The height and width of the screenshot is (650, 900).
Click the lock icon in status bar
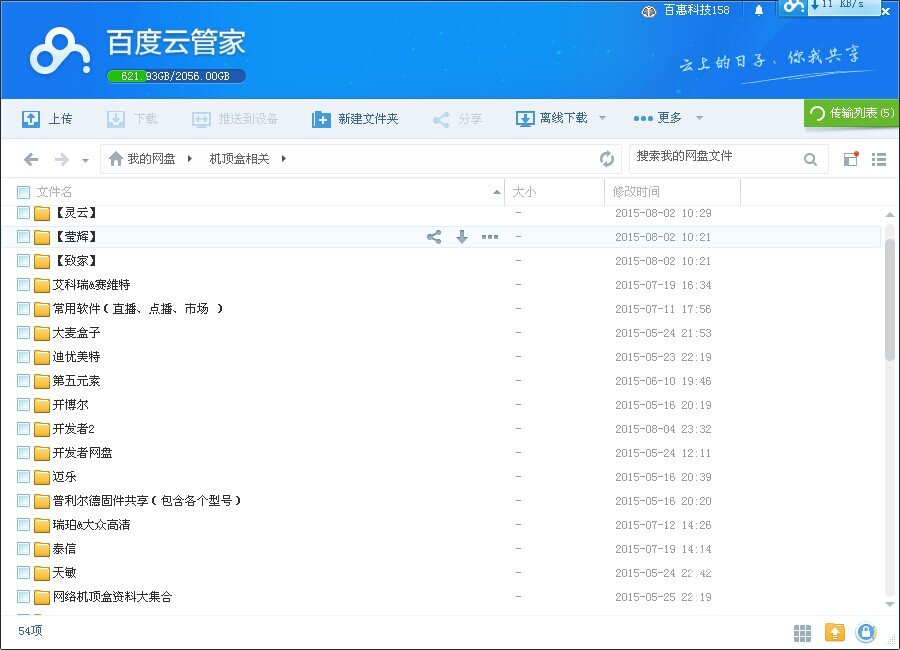pos(866,632)
